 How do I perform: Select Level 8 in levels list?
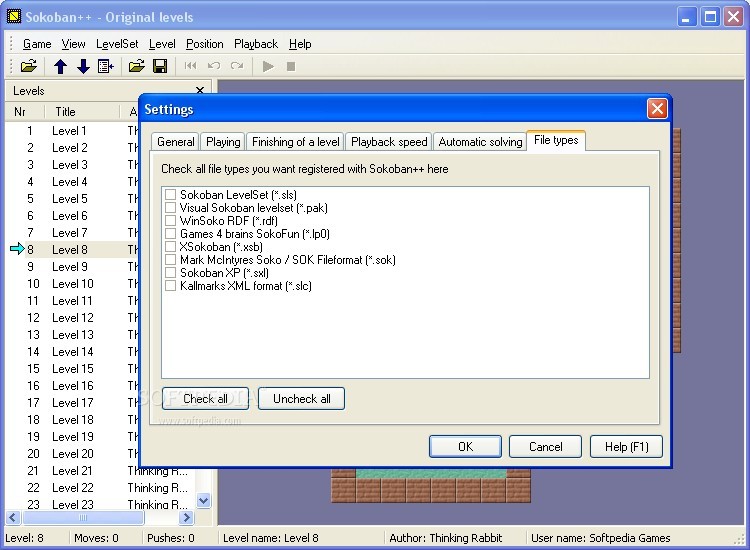[x=69, y=249]
